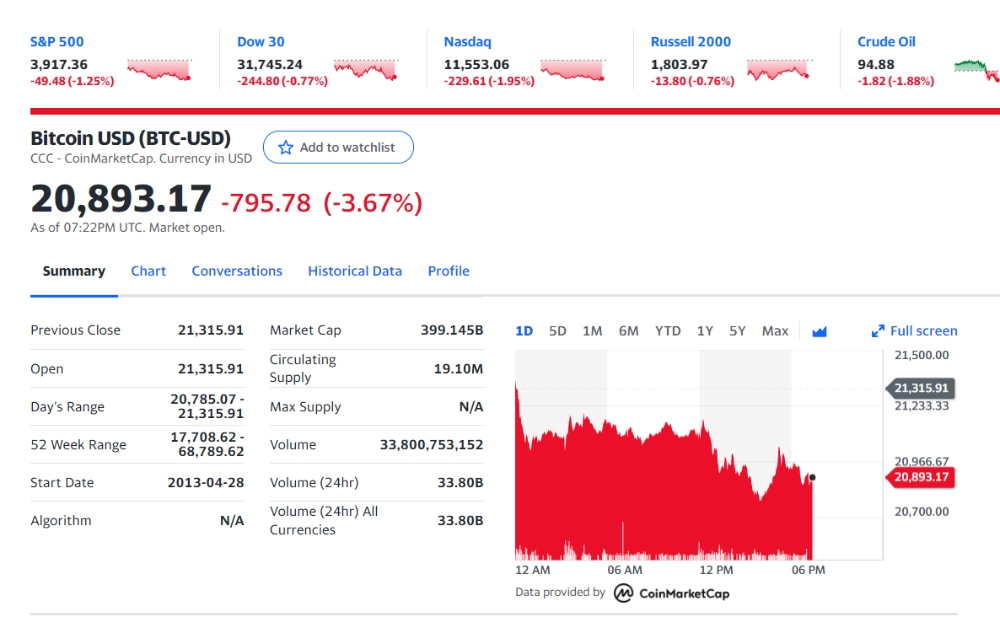The image size is (1000, 628).
Task: Select the YTD chart range
Action: [x=668, y=331]
